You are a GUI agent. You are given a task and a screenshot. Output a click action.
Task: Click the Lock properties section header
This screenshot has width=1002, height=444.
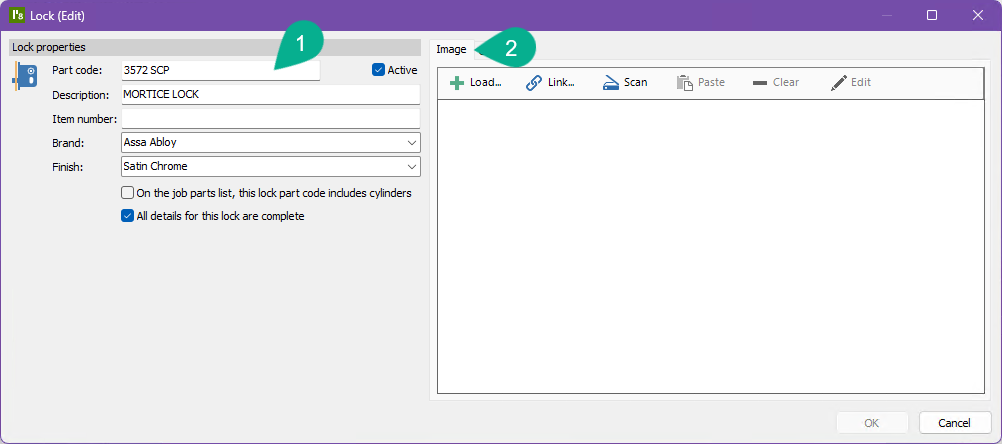pyautogui.click(x=215, y=47)
